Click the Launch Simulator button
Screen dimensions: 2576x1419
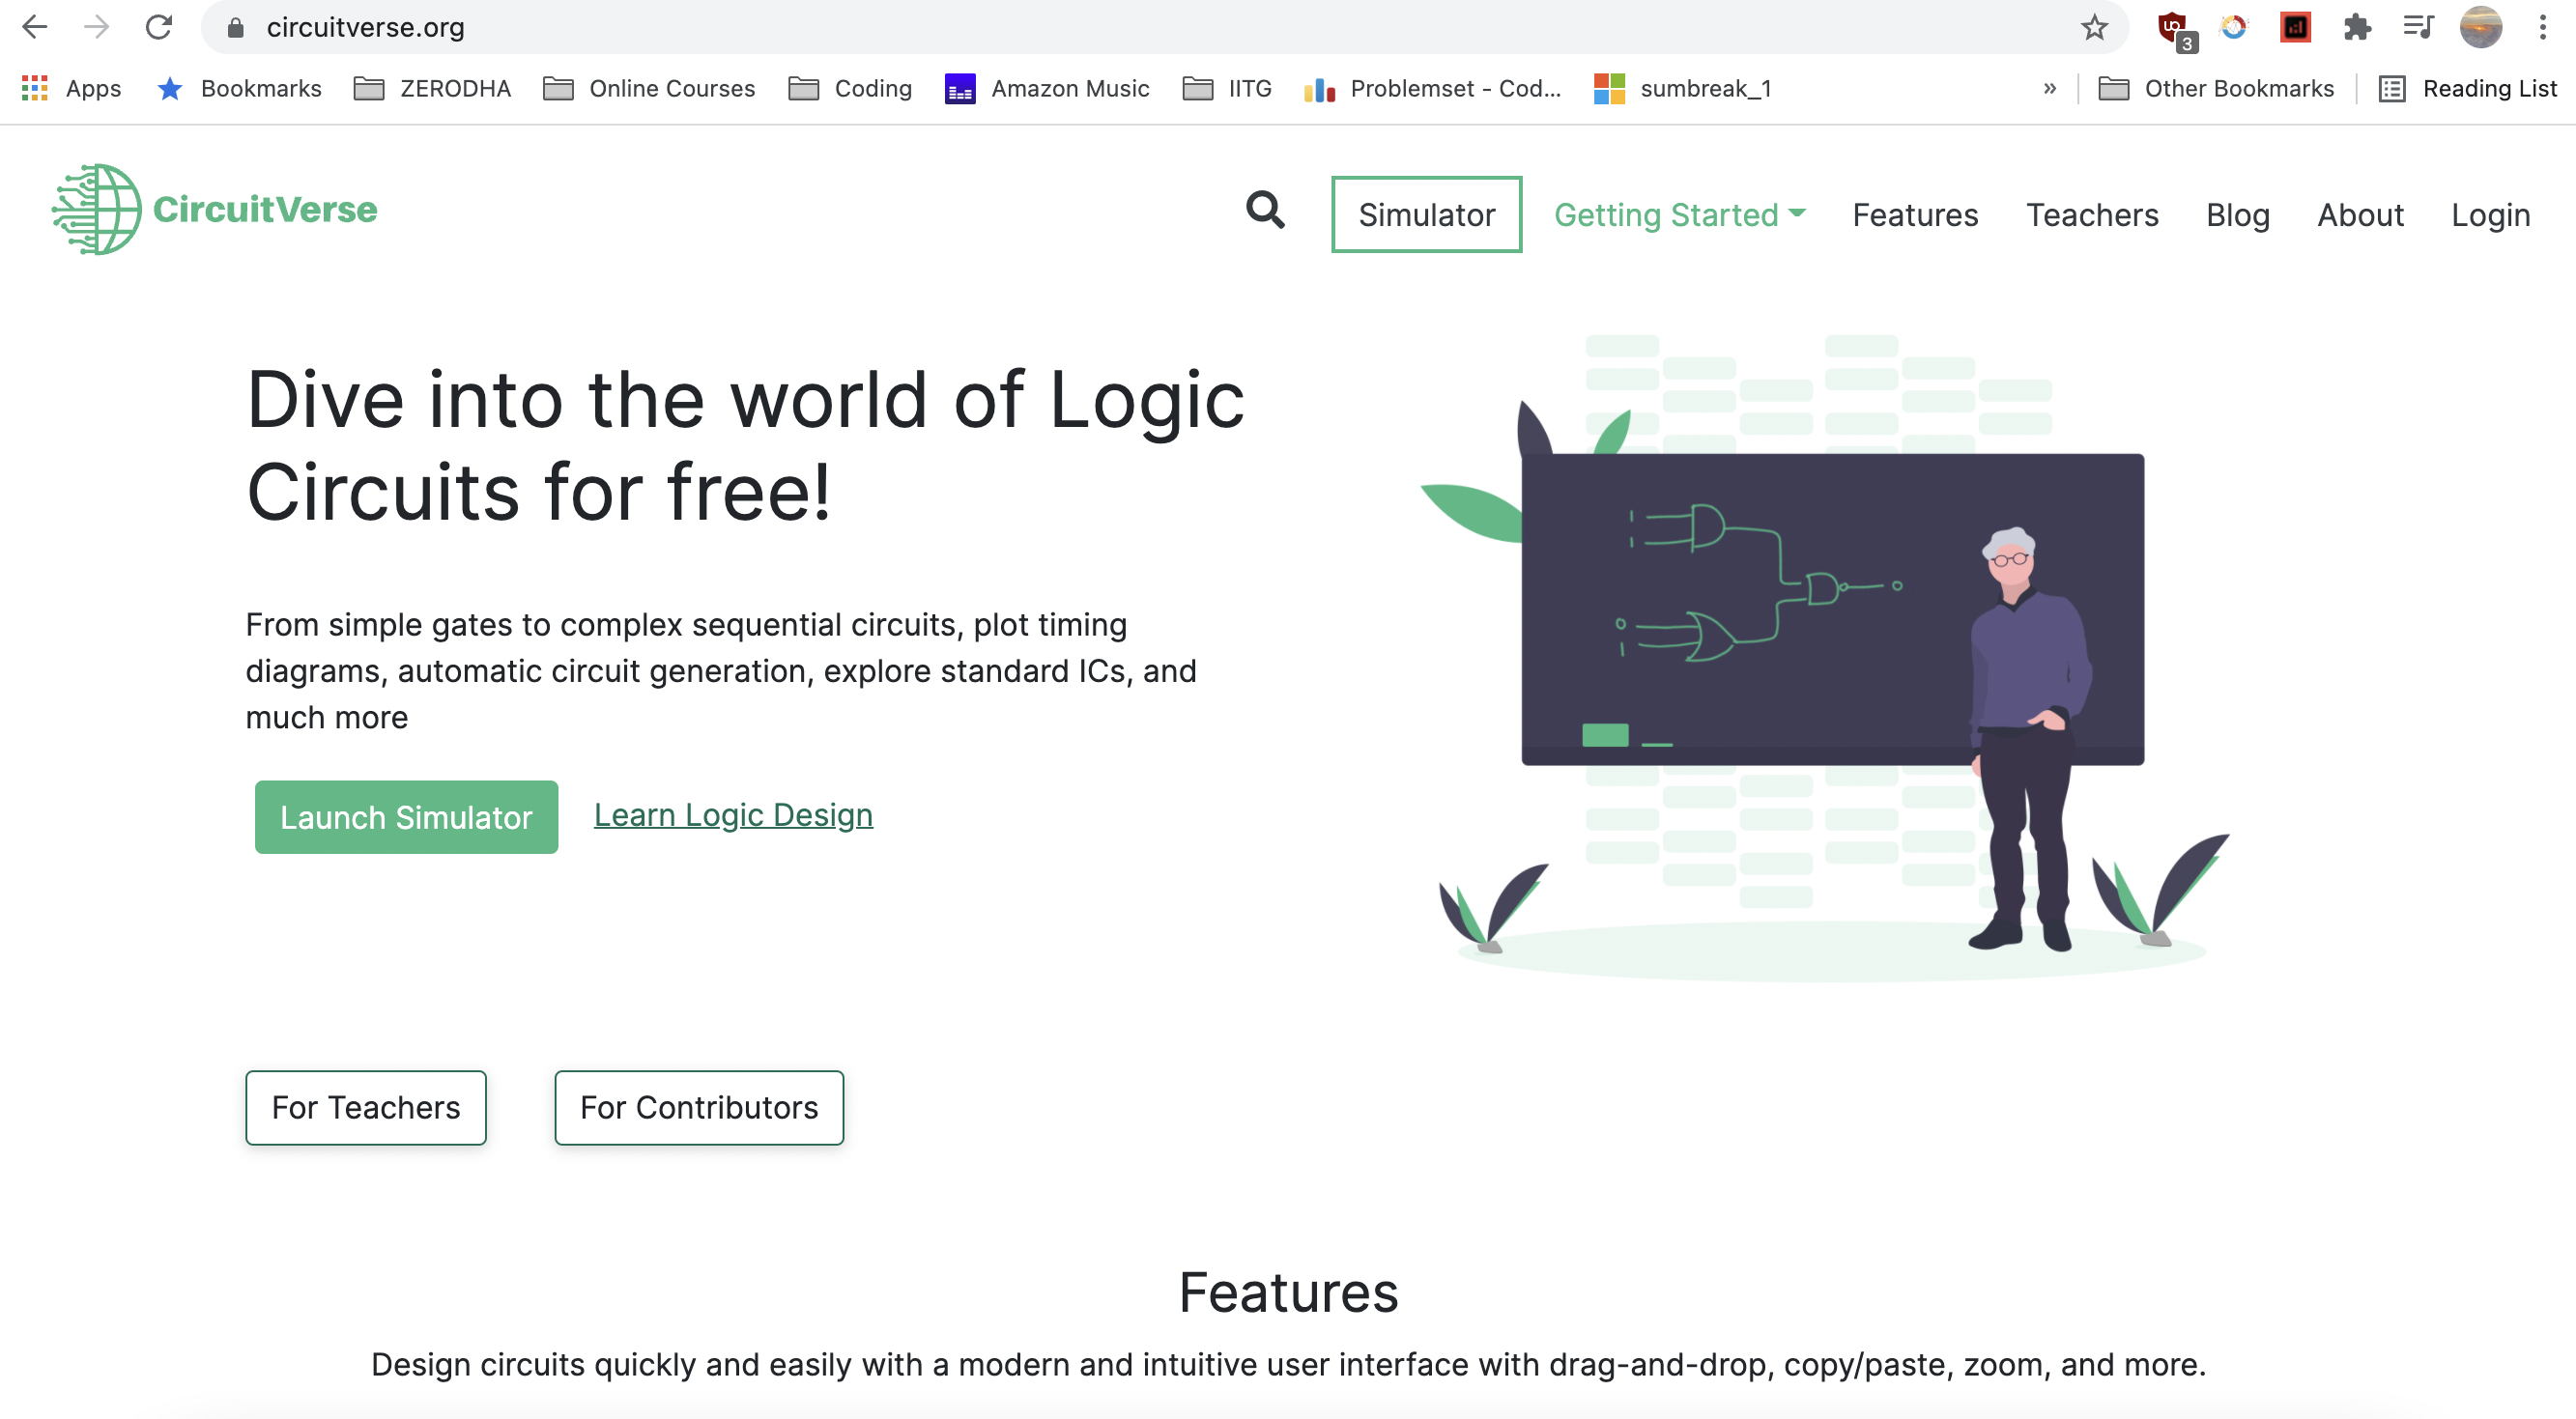[406, 817]
